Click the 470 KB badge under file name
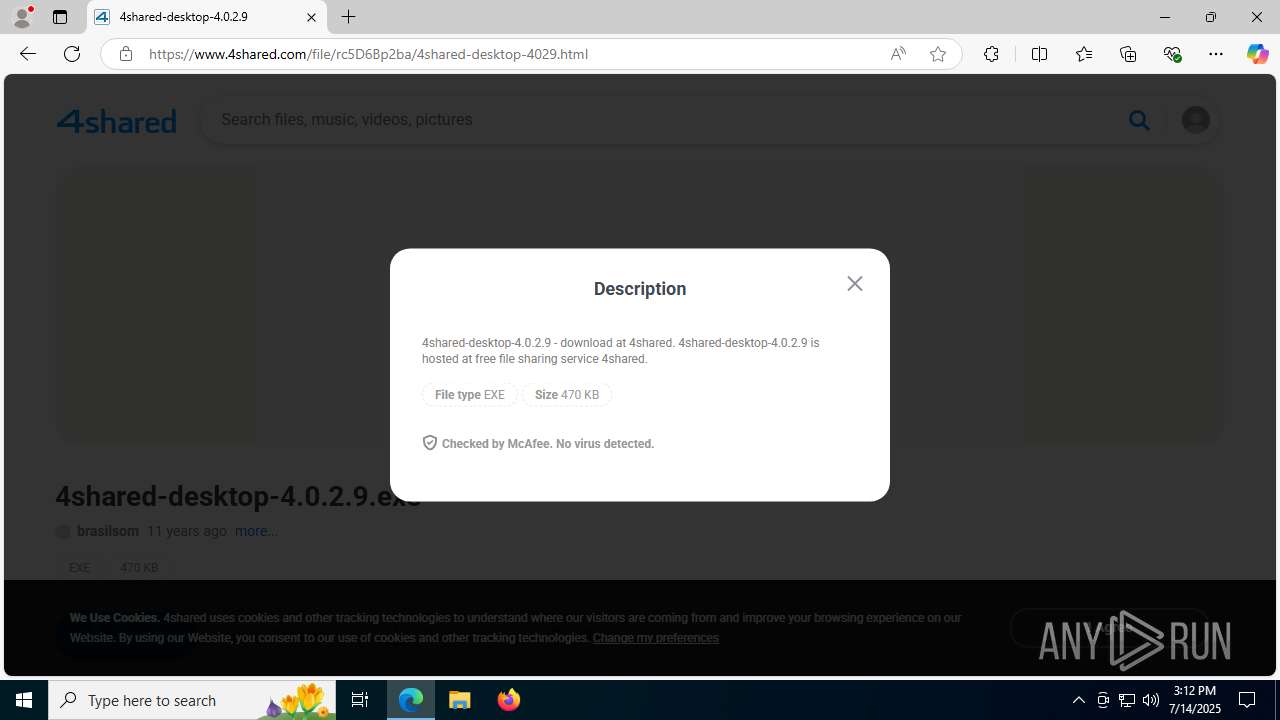Image resolution: width=1280 pixels, height=720 pixels. 139,568
